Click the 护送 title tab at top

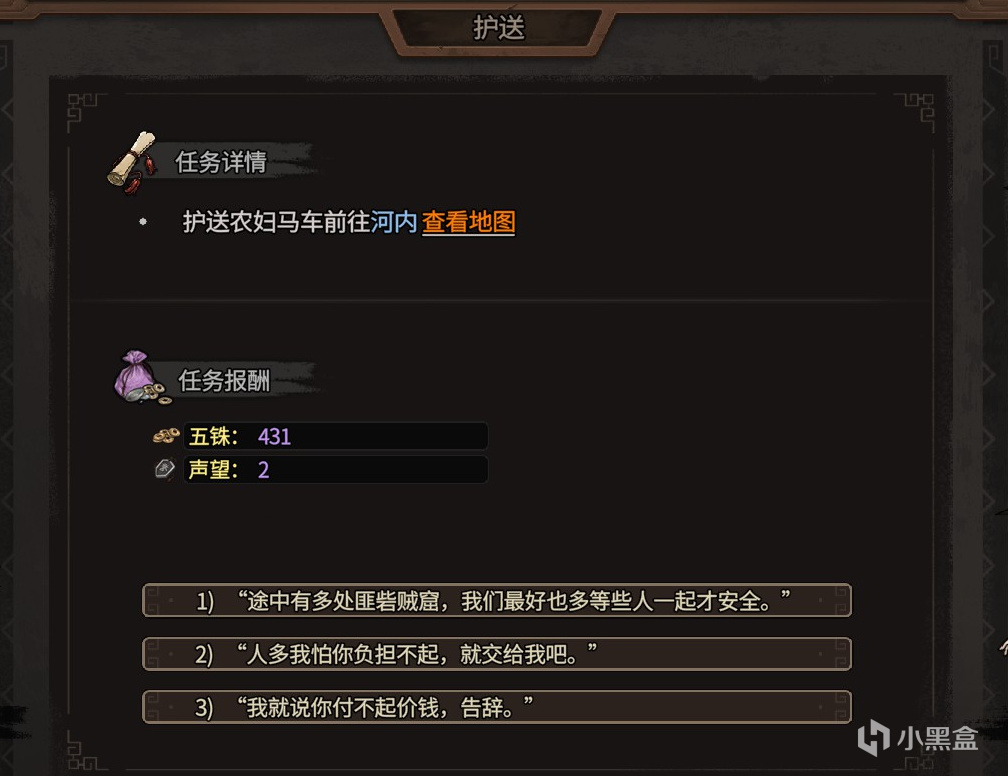click(498, 28)
